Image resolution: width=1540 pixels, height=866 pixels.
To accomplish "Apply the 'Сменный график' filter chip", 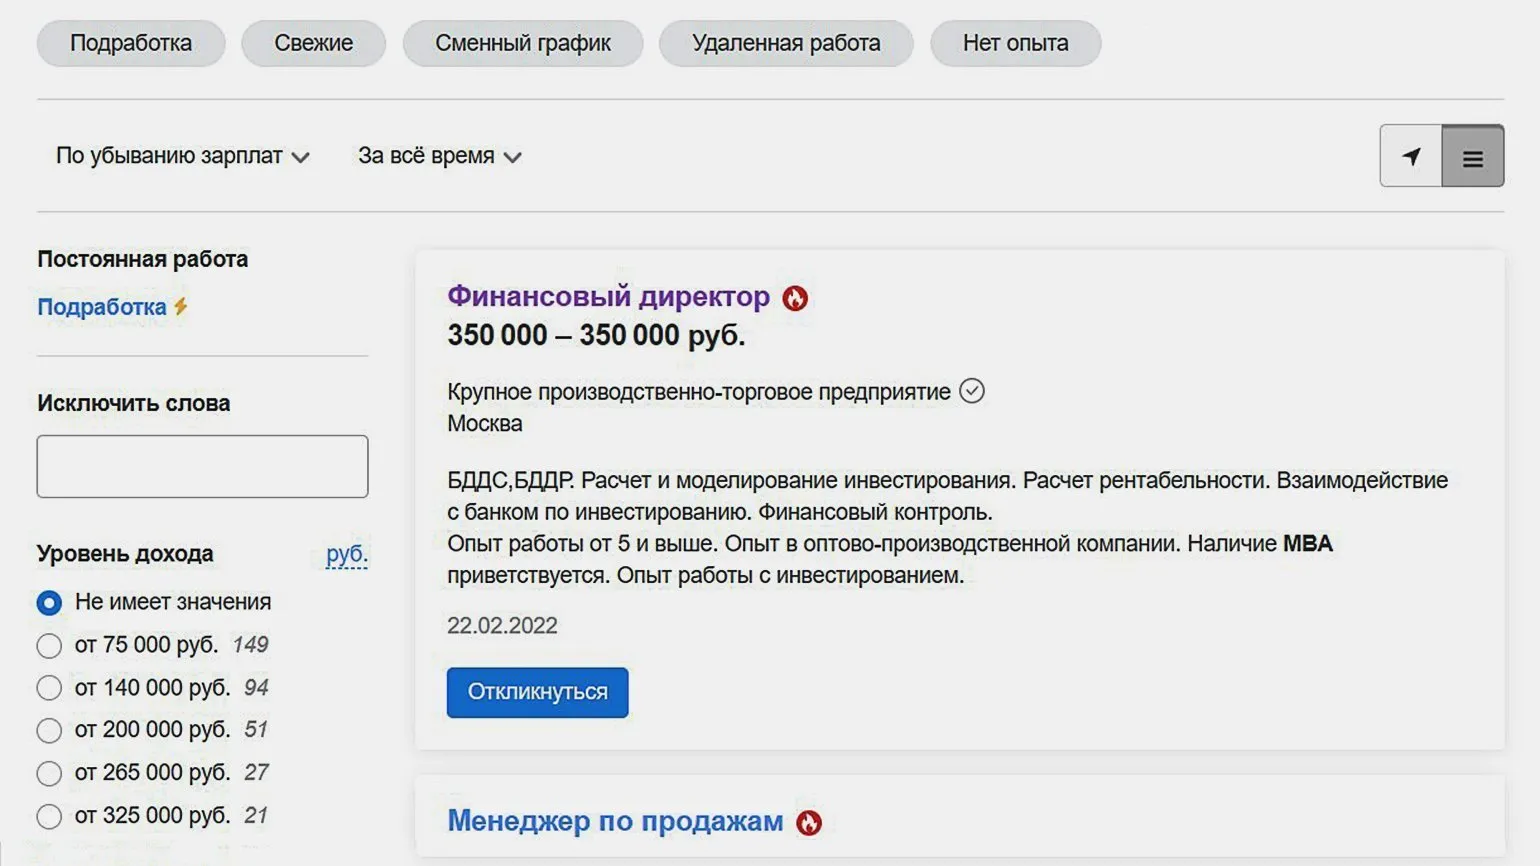I will [x=523, y=44].
